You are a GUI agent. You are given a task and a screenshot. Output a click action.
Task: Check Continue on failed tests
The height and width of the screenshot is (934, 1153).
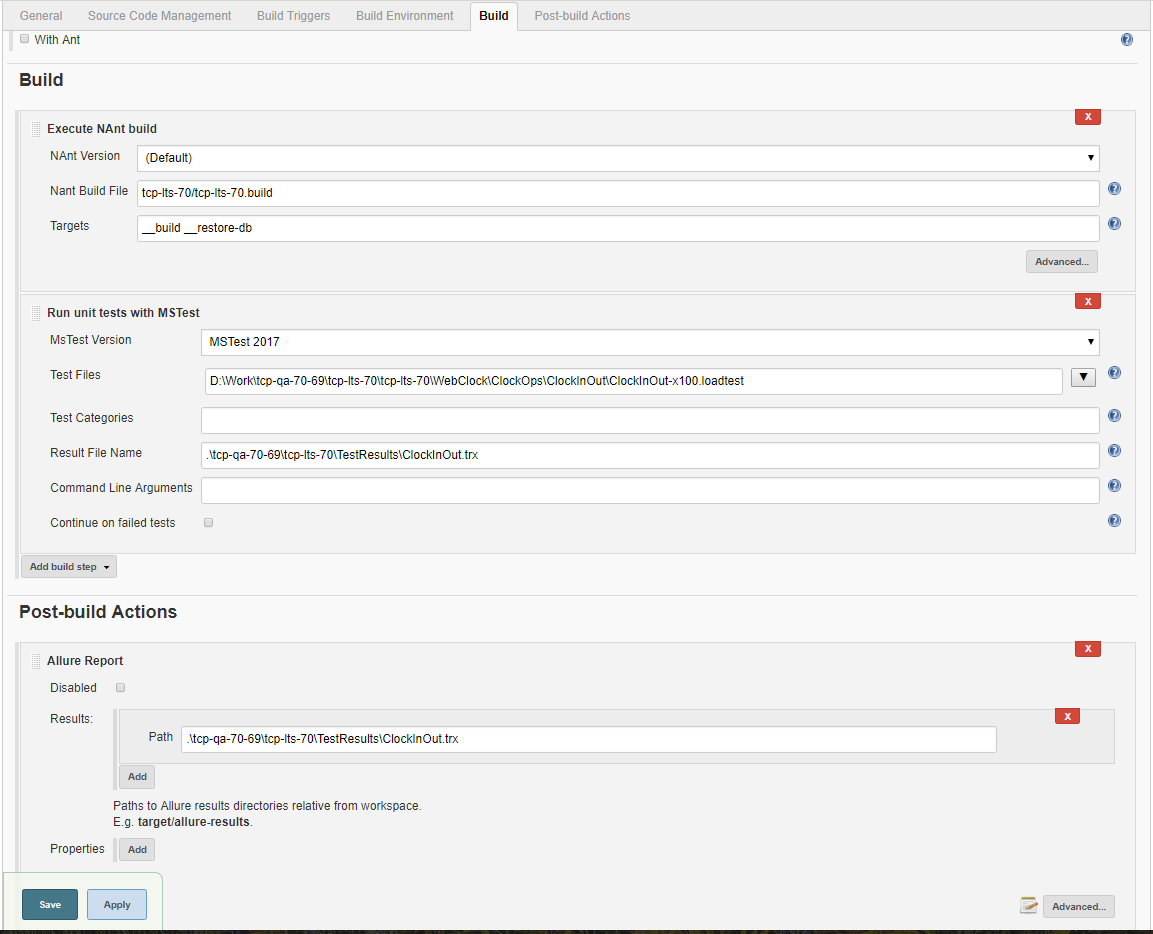[208, 522]
